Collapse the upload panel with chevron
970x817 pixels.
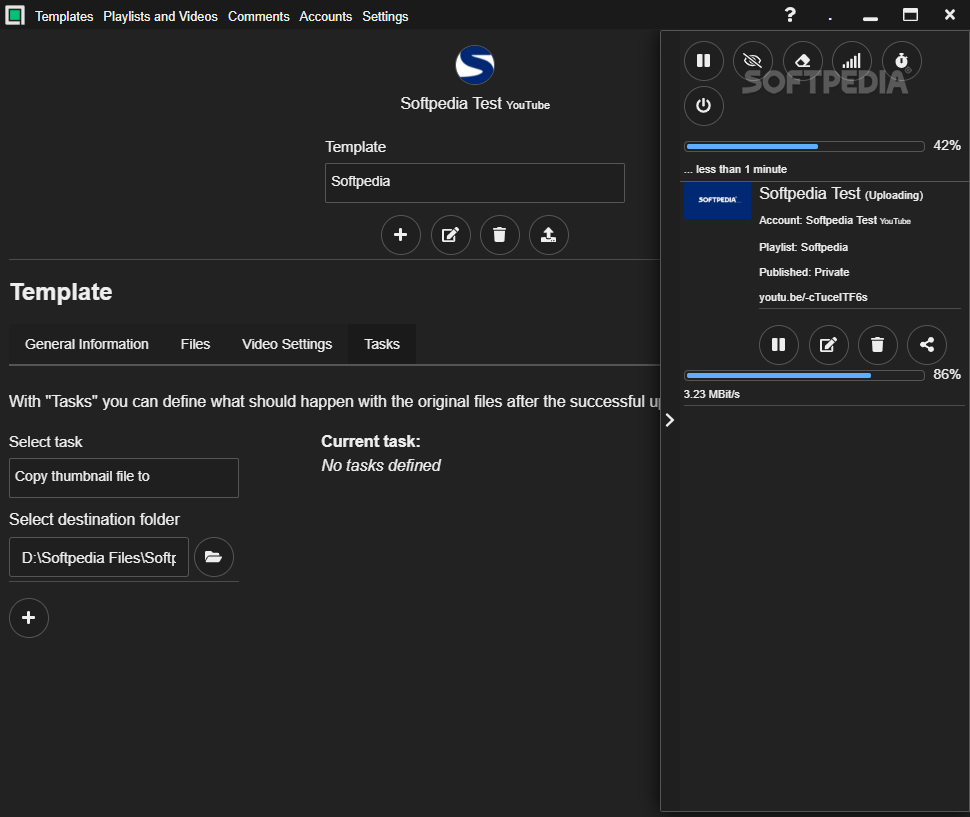click(x=670, y=421)
